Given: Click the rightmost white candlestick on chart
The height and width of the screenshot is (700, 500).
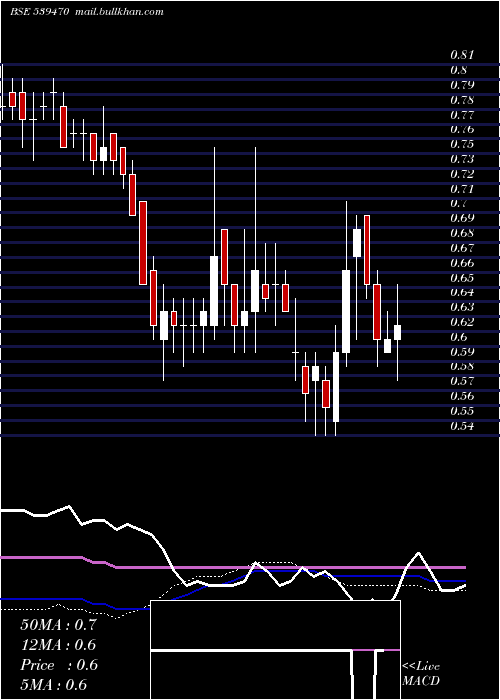Looking at the screenshot, I should pos(397,333).
